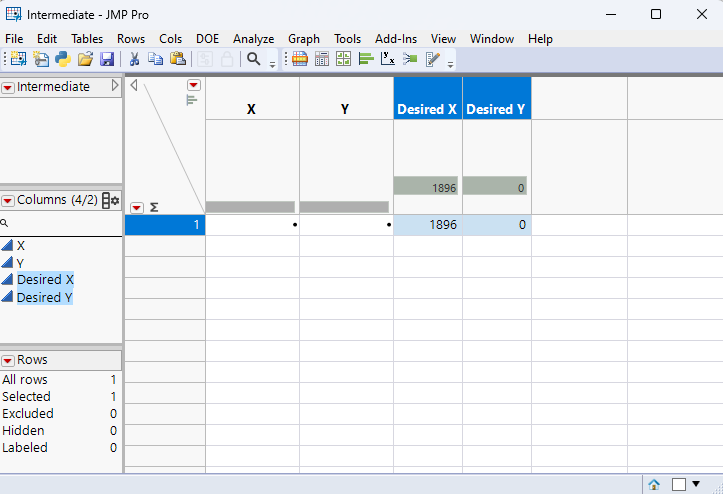723x494 pixels.
Task: Open the Intermediate table red triangle menu
Action: click(8, 88)
